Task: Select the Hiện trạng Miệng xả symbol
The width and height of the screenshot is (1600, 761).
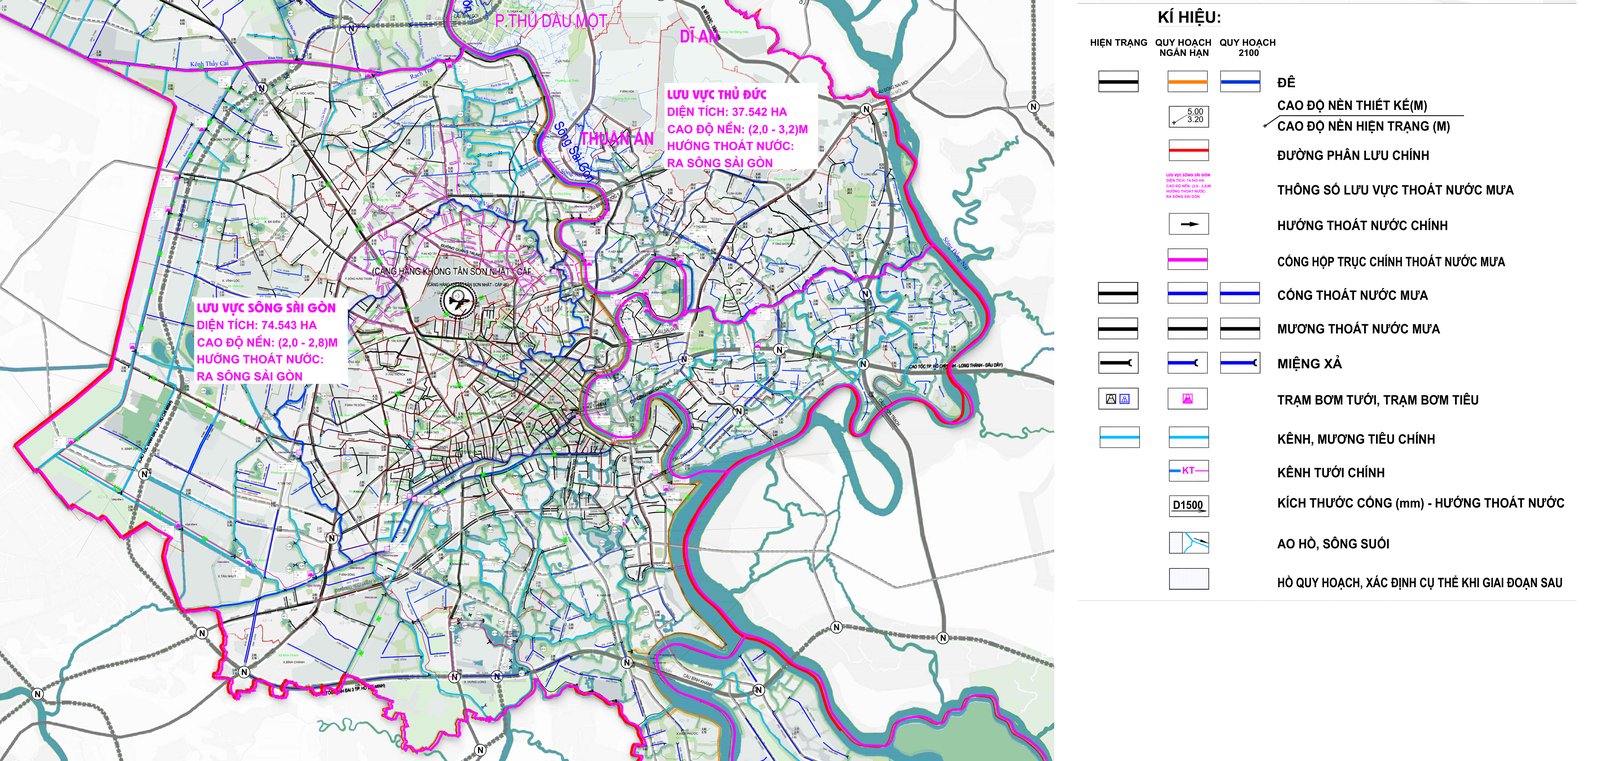Action: [x=1118, y=363]
